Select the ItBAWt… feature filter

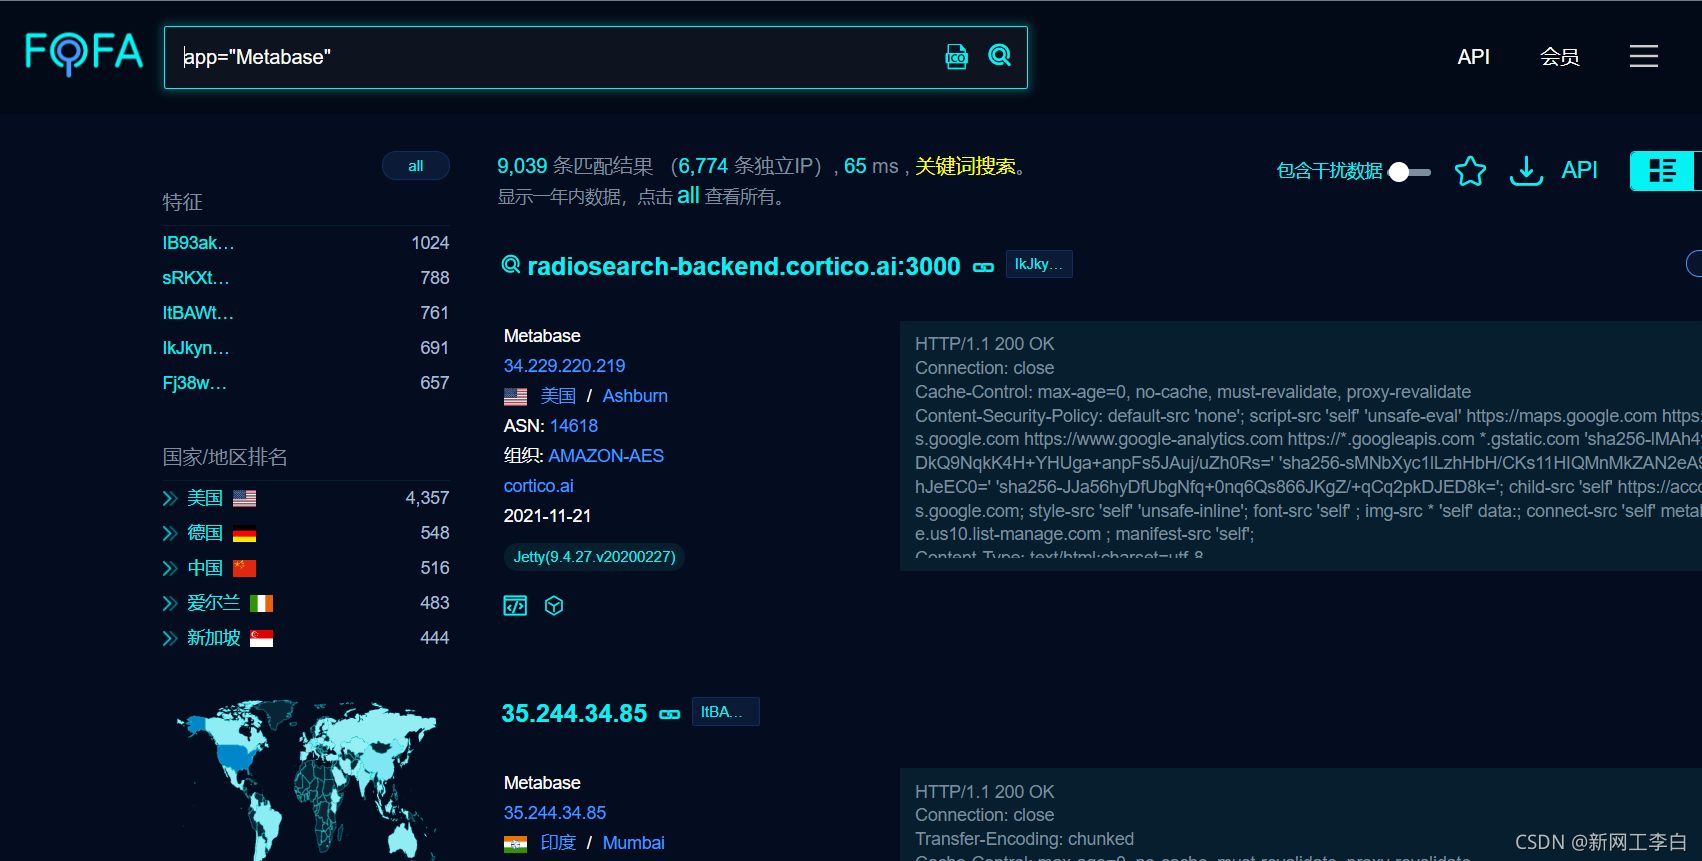tap(198, 313)
